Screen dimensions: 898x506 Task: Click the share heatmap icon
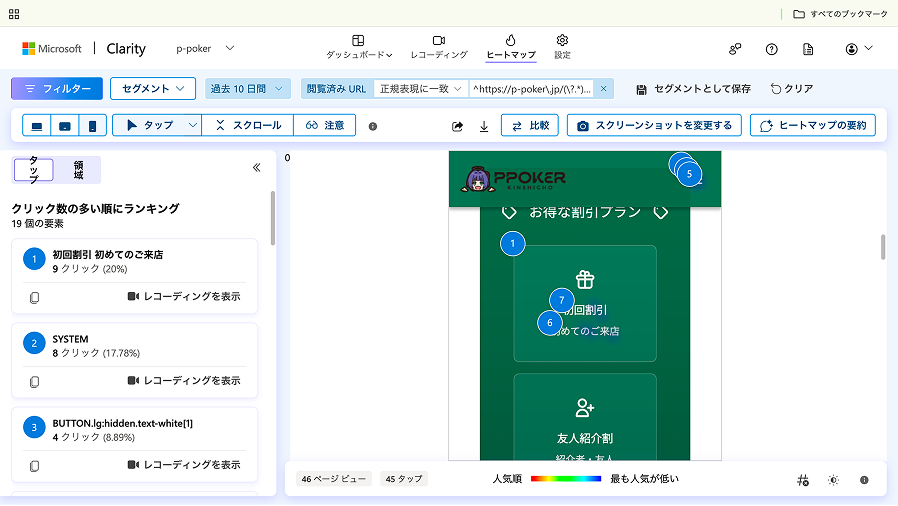click(457, 126)
